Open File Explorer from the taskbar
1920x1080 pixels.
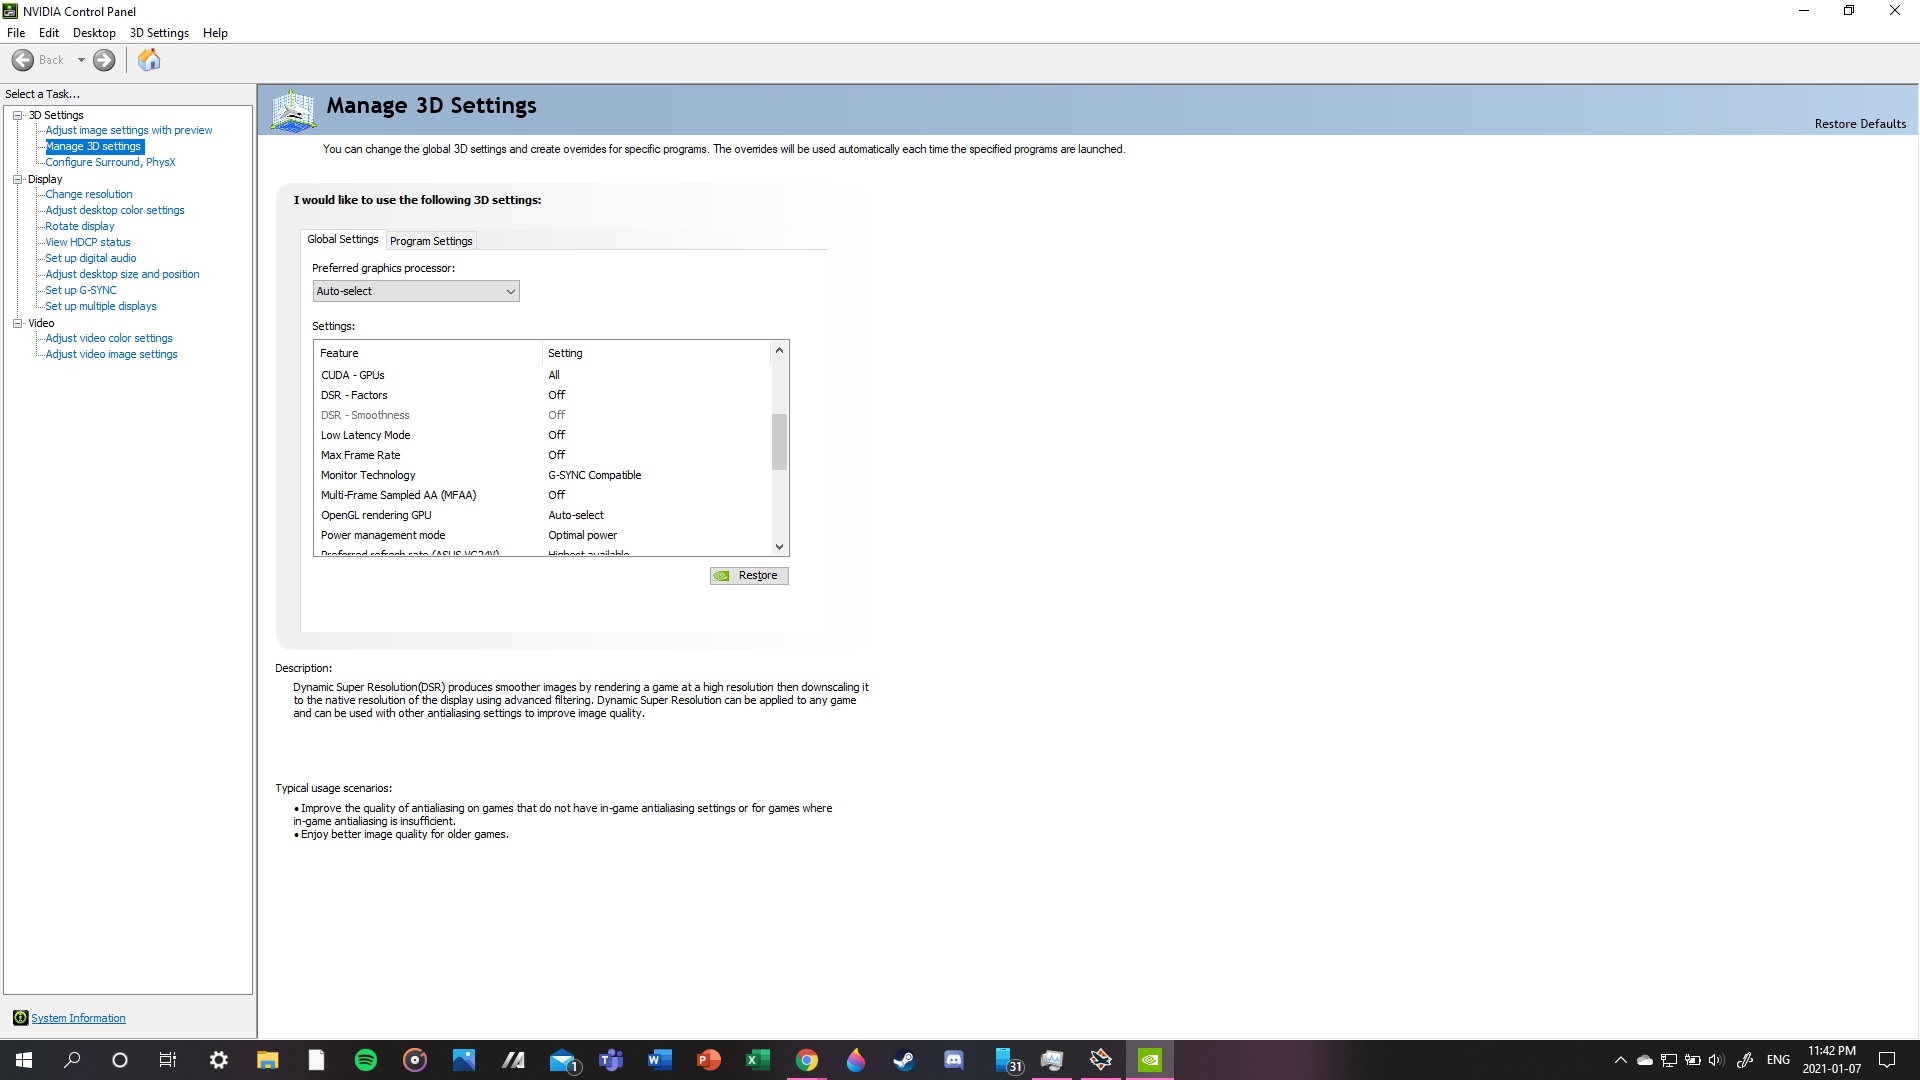[x=267, y=1060]
